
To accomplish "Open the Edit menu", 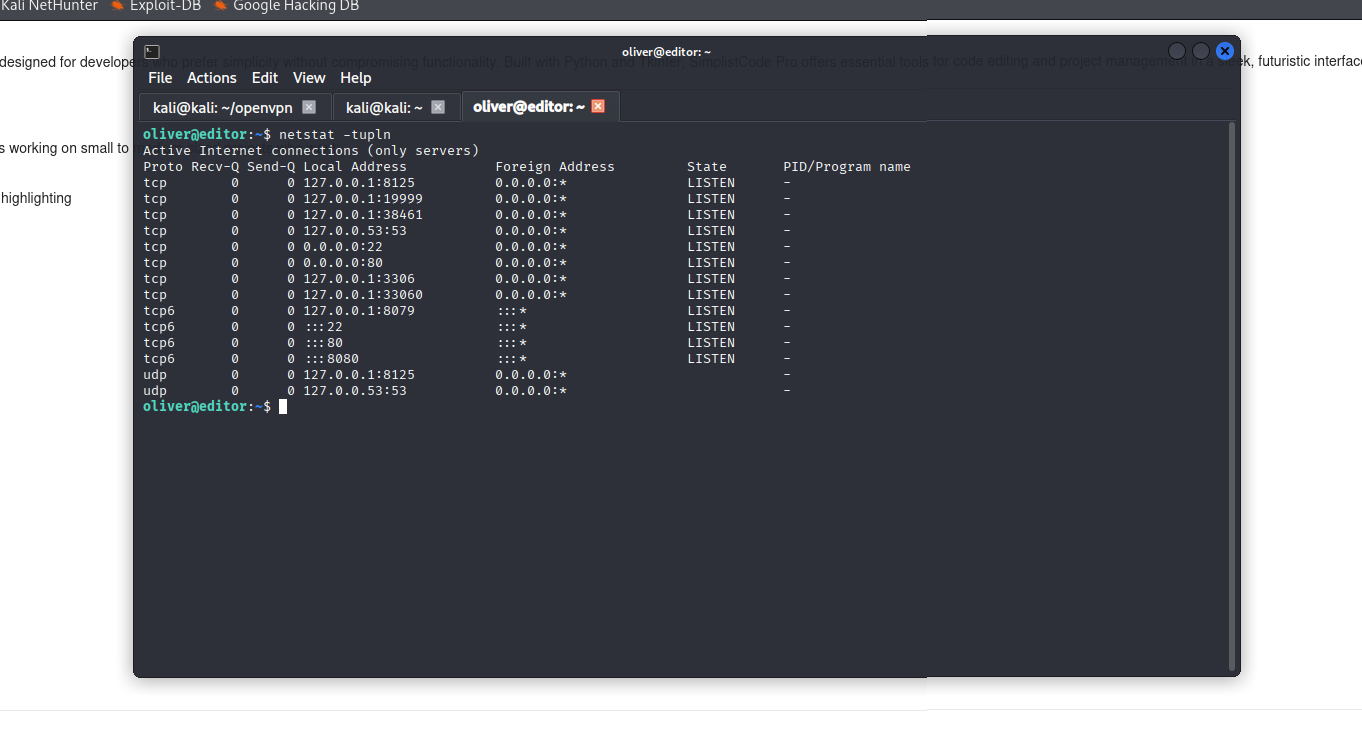I will click(265, 78).
